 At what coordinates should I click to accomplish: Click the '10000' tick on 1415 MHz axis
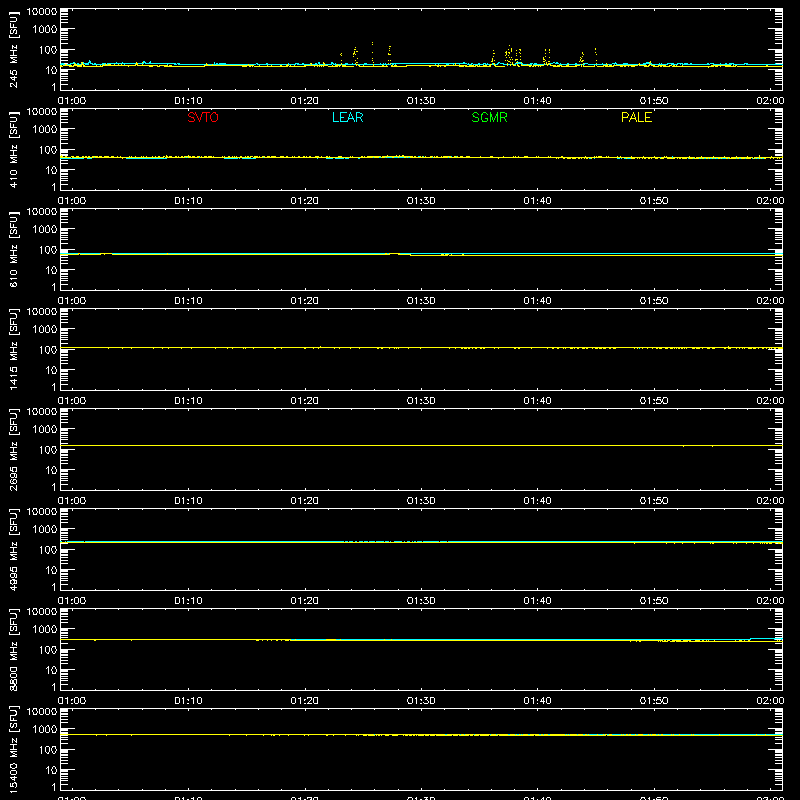click(x=42, y=312)
